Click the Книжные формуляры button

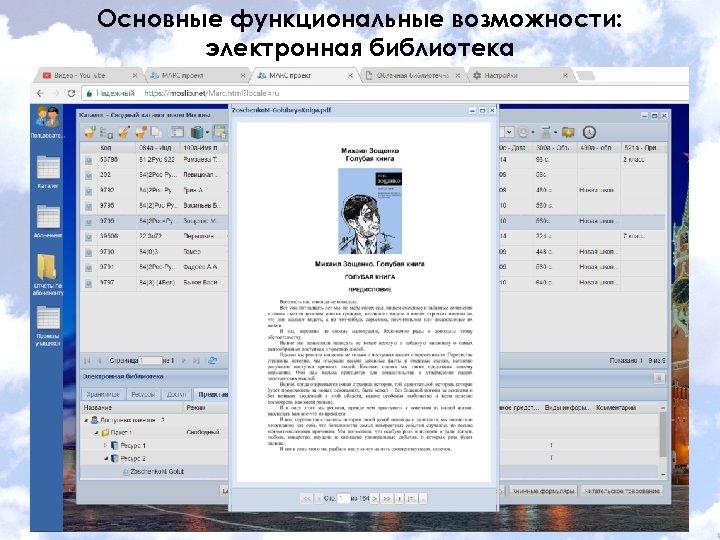[x=543, y=491]
